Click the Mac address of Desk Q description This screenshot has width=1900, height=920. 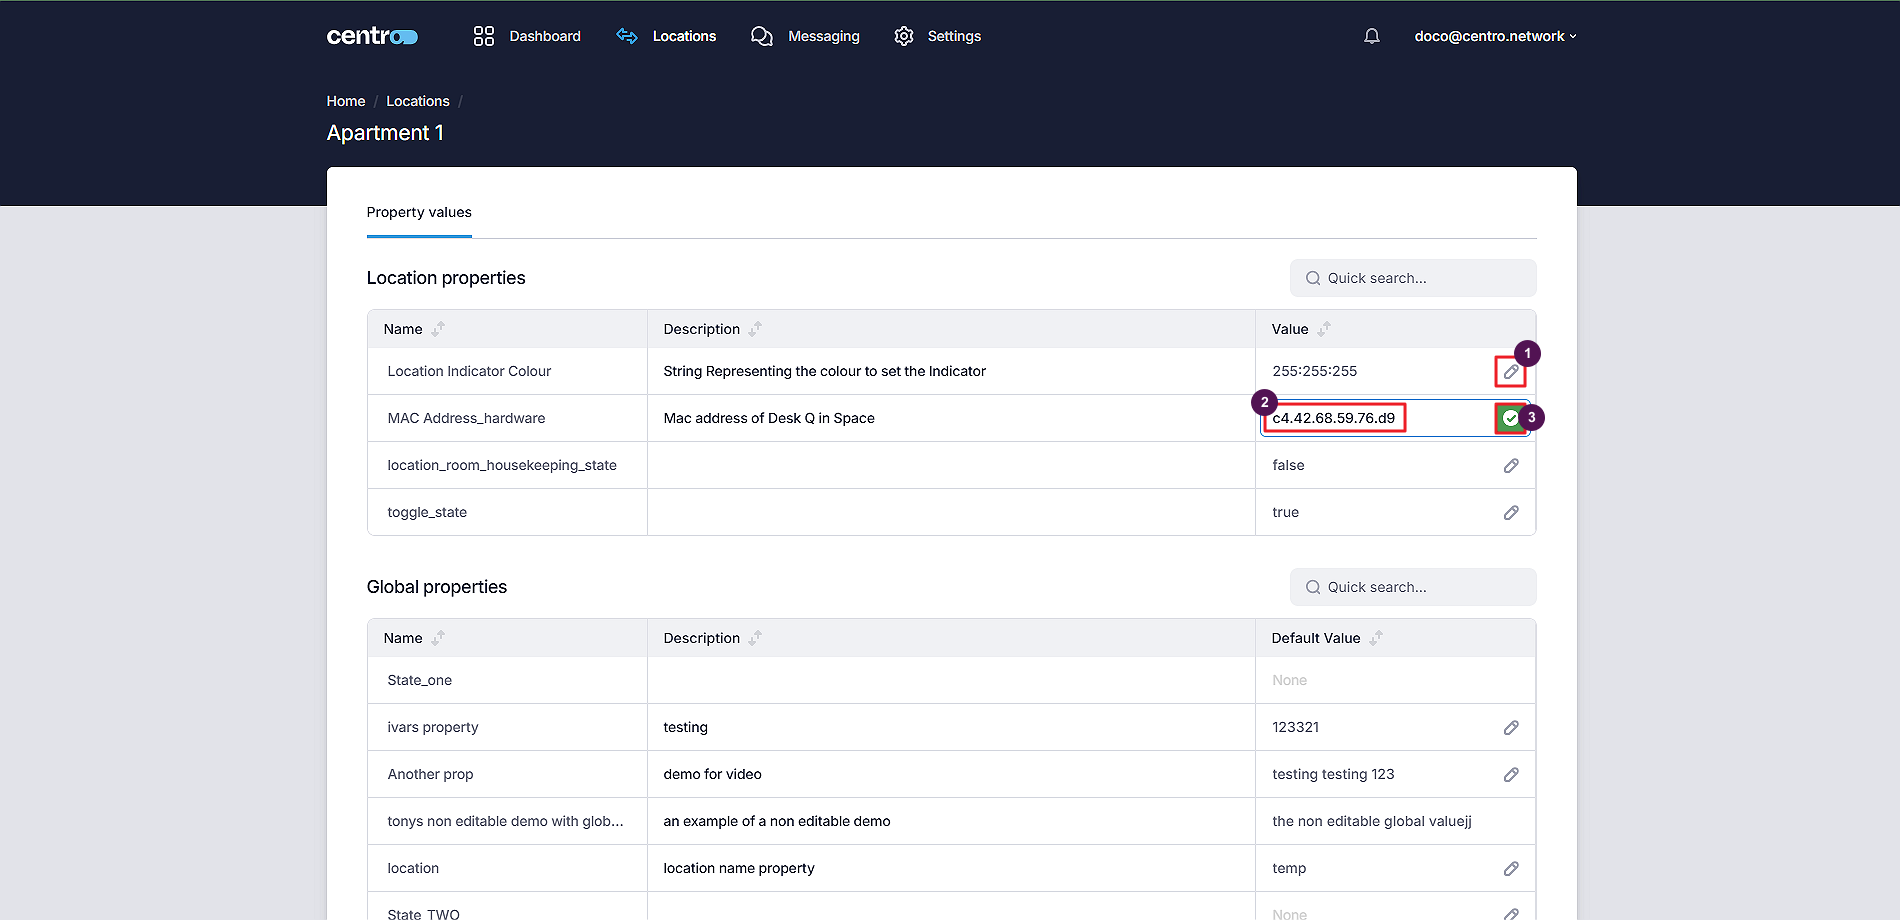(x=769, y=418)
